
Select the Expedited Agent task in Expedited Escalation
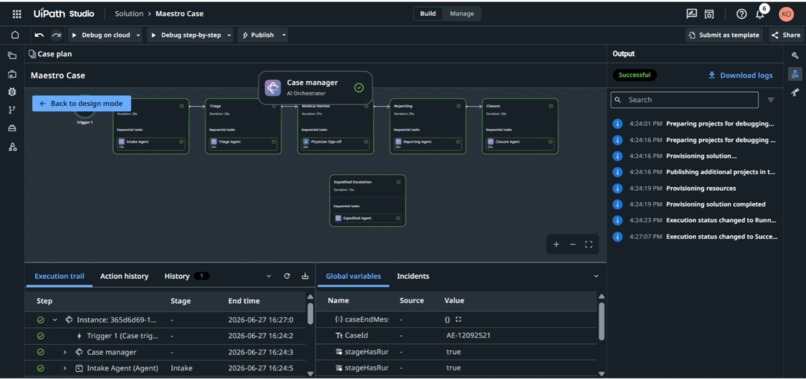(x=367, y=218)
